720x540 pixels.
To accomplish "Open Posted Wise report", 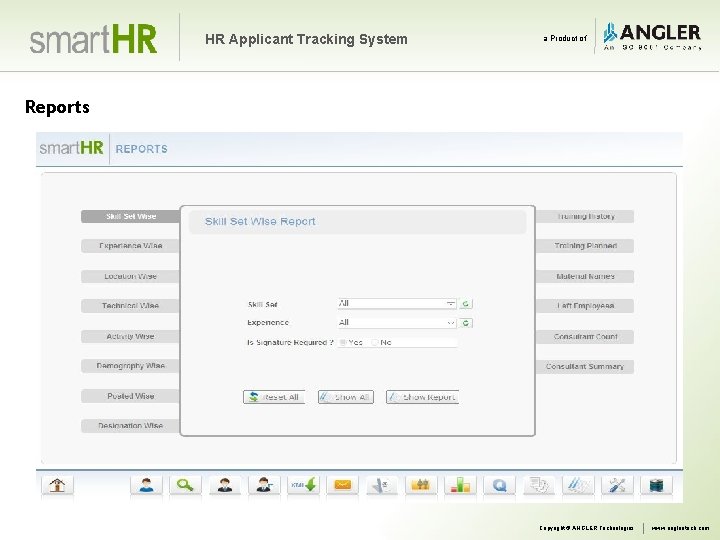I will [x=131, y=396].
